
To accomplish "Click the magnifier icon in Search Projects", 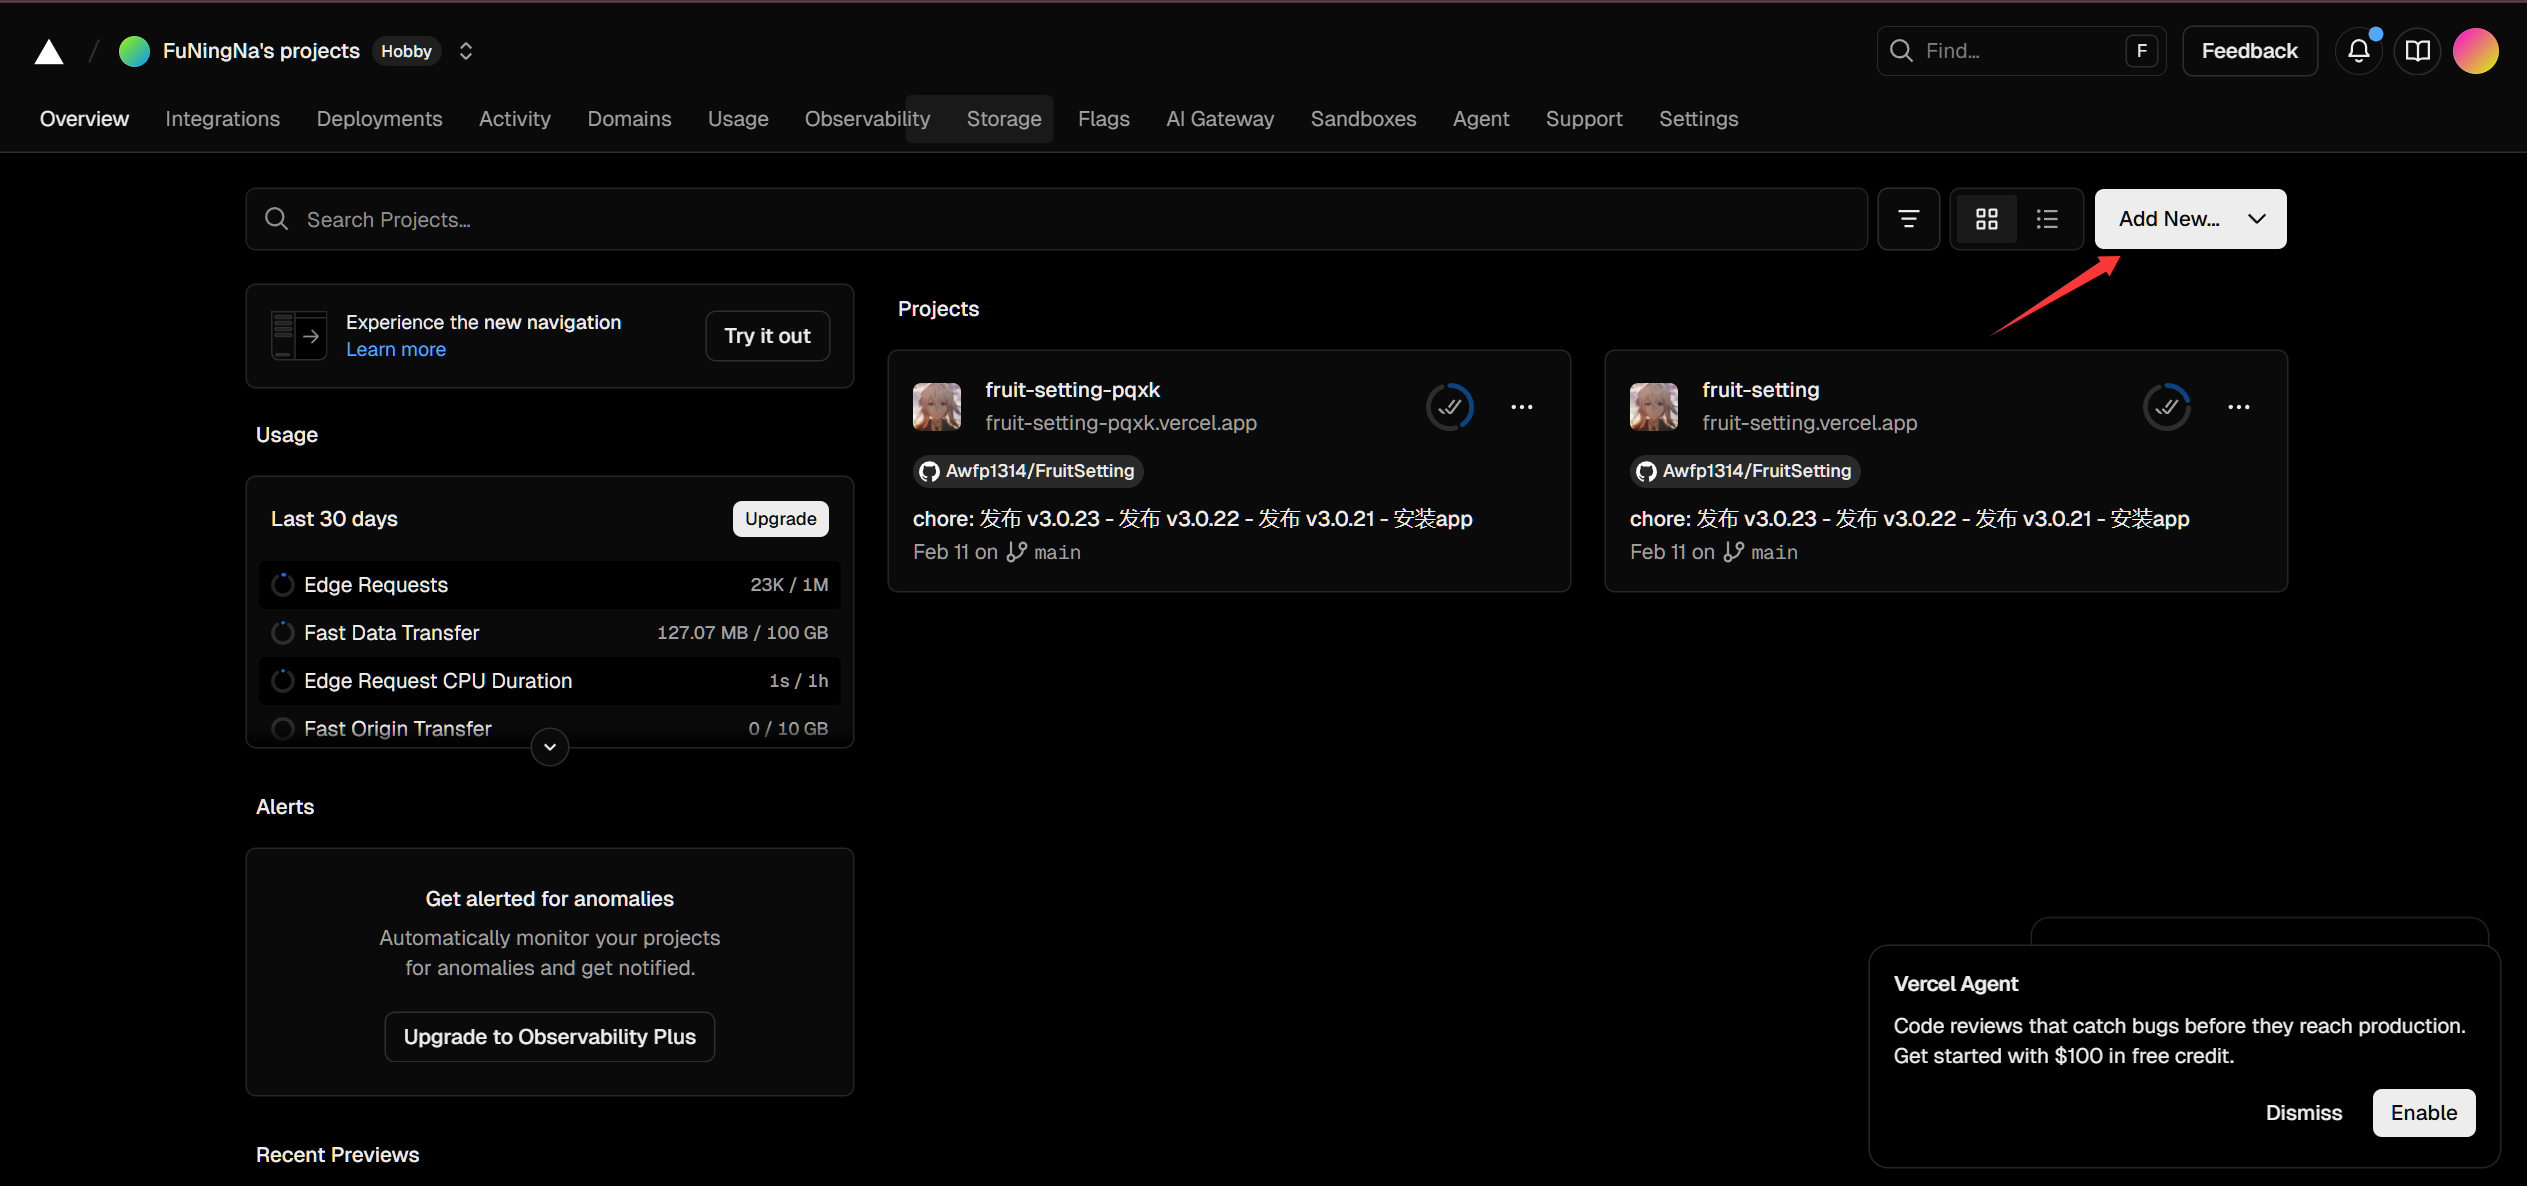I will point(277,219).
